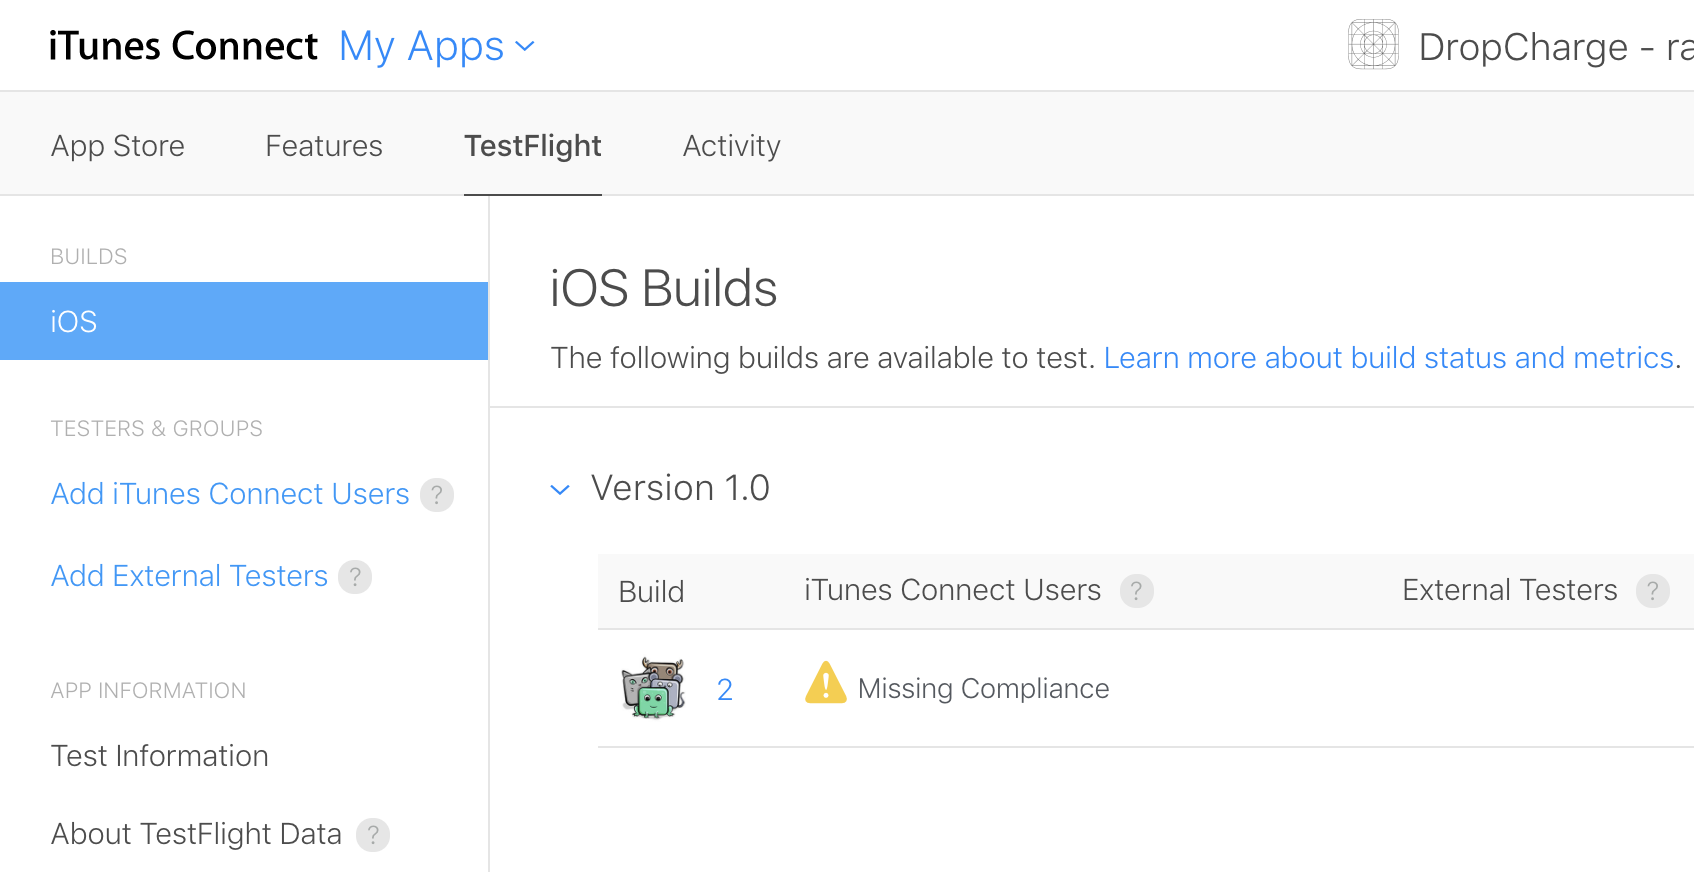
Task: Switch to the Features tab
Action: (324, 146)
